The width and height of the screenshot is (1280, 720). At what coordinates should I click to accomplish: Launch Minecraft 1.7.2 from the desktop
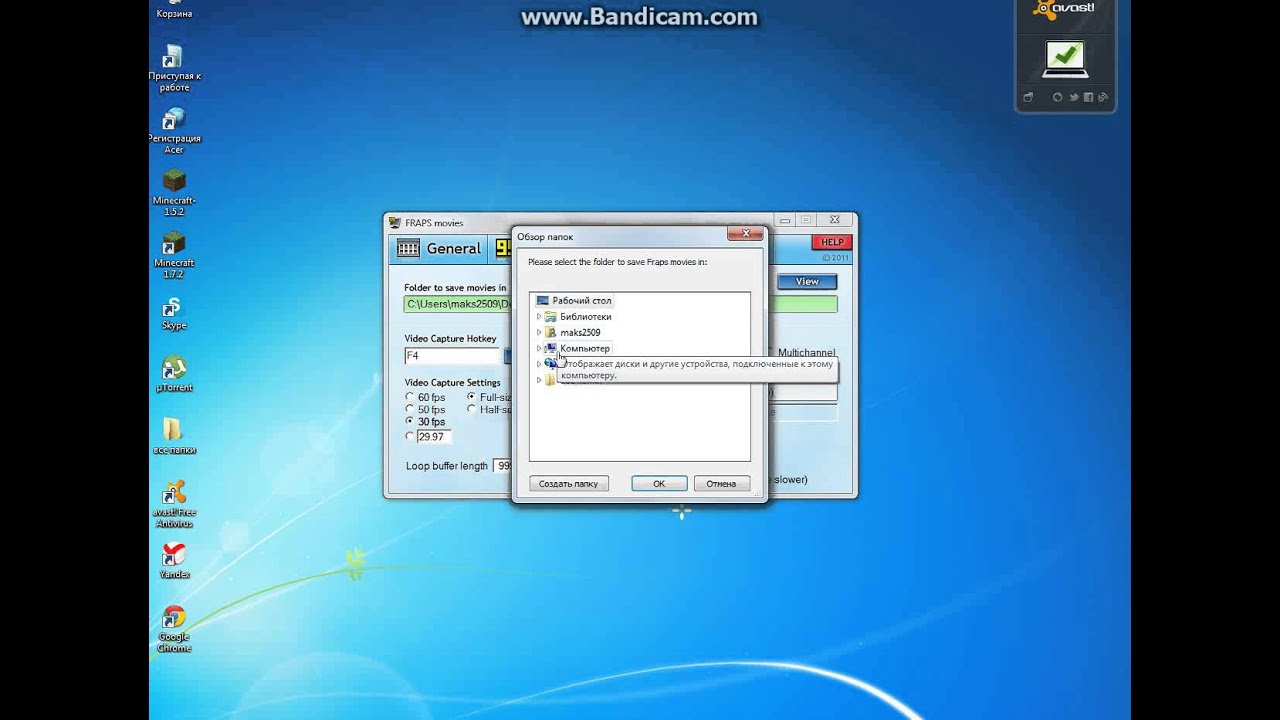[174, 254]
